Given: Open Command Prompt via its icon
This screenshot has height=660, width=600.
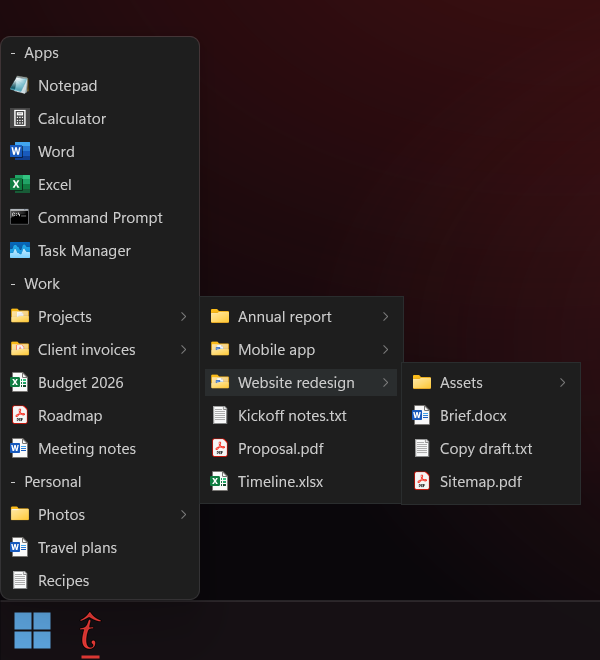Looking at the screenshot, I should 20,217.
